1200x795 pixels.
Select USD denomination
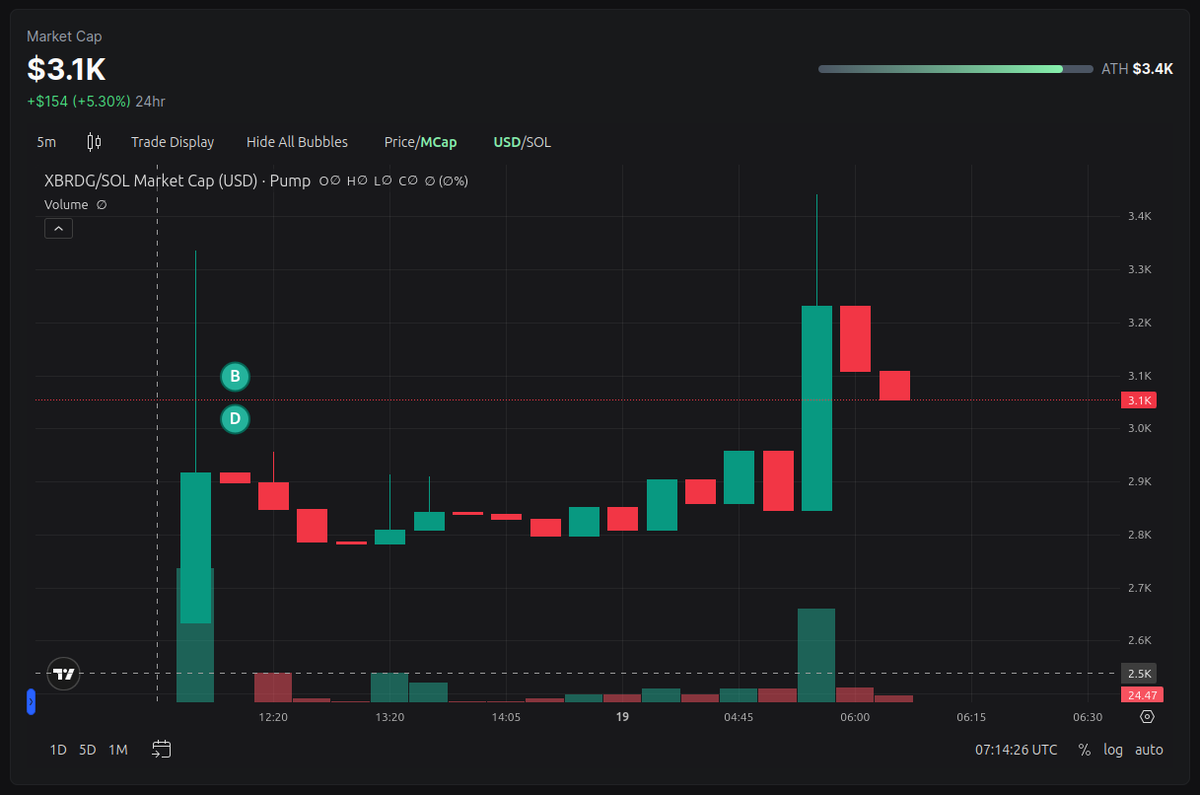click(x=507, y=142)
